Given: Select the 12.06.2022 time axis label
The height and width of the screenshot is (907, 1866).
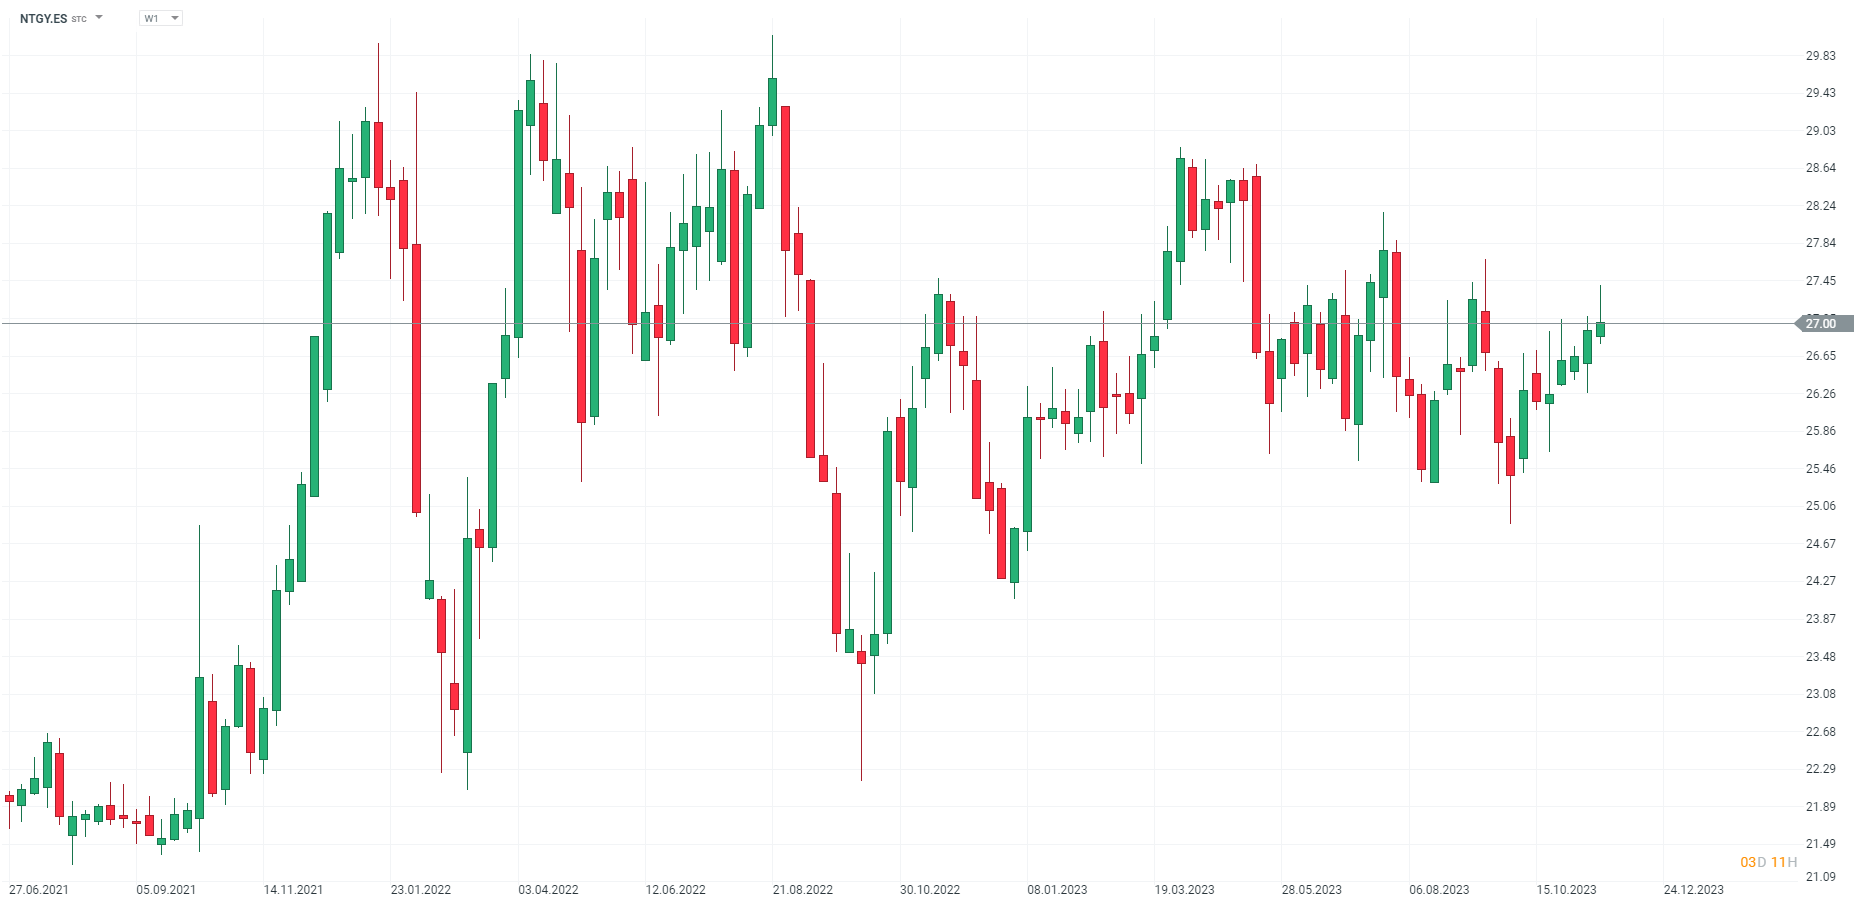Looking at the screenshot, I should pos(676,890).
